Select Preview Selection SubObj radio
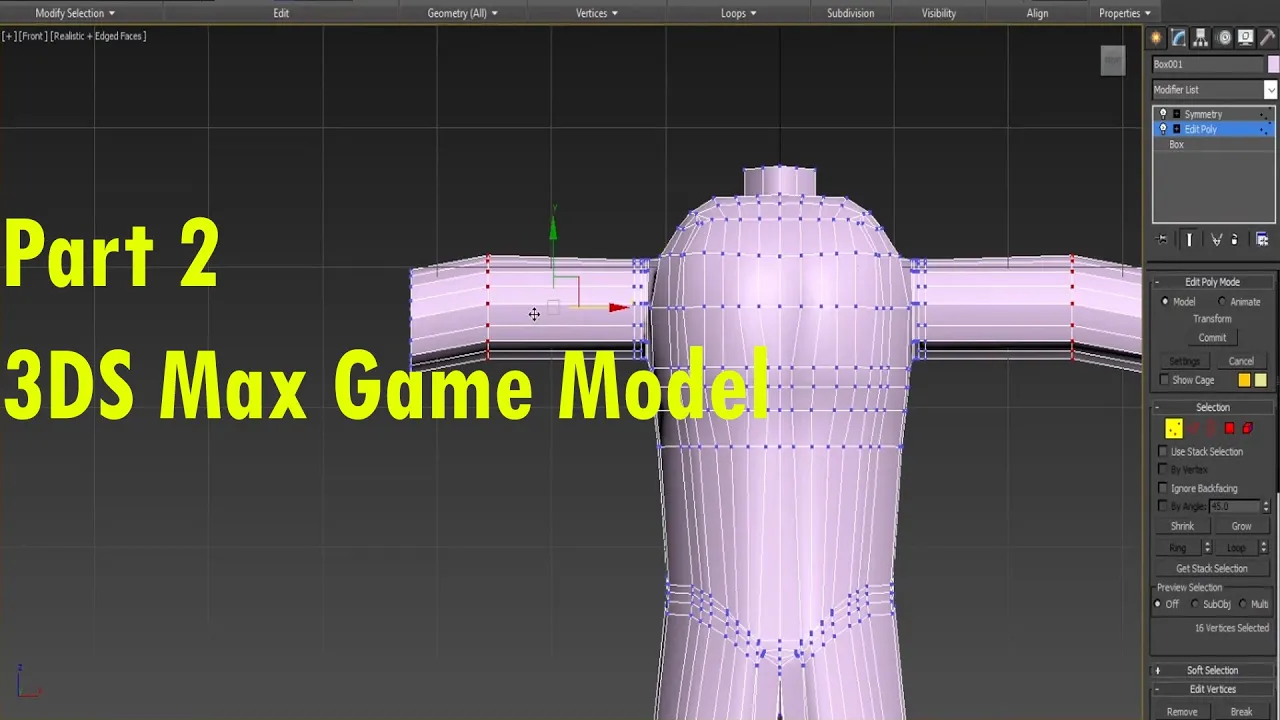 [1195, 604]
